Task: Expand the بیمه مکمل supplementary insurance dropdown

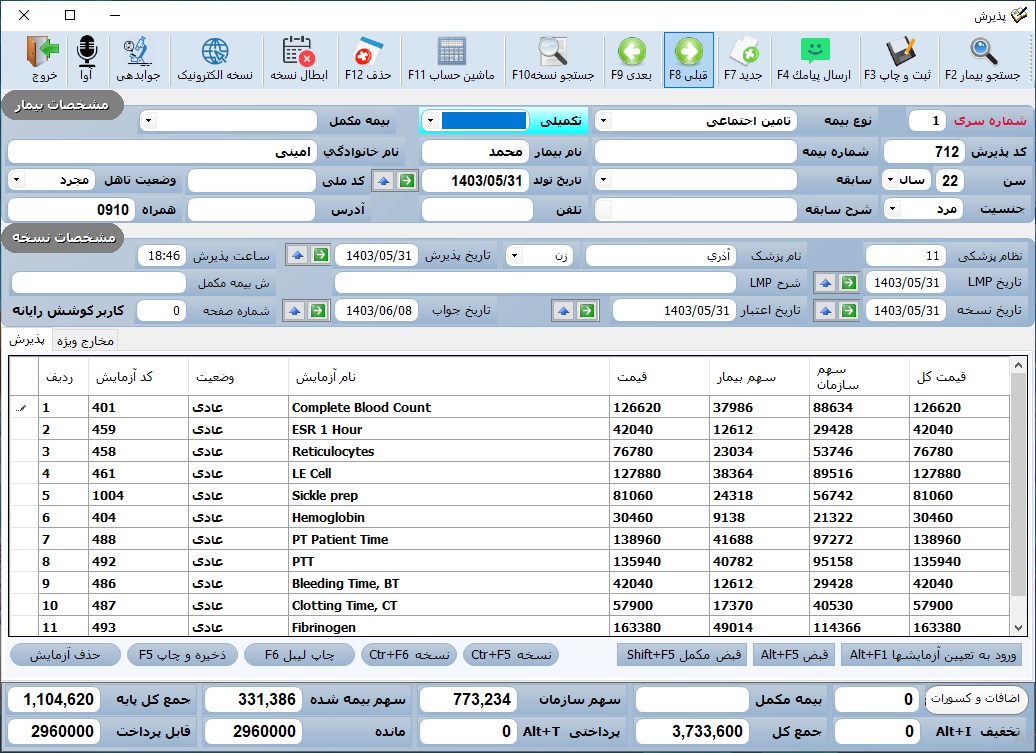Action: (x=148, y=121)
